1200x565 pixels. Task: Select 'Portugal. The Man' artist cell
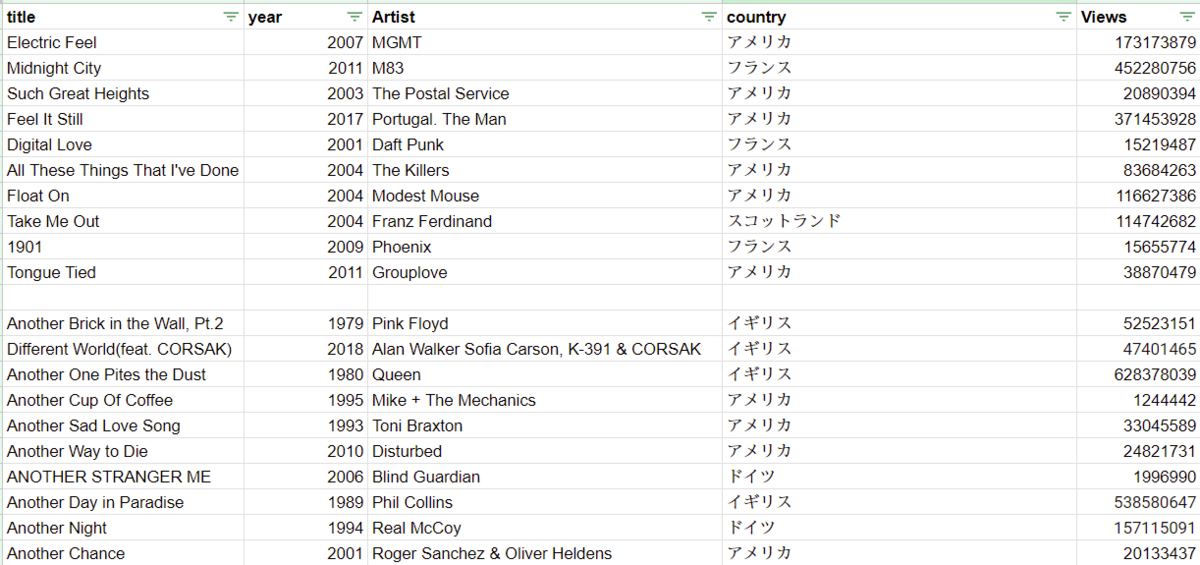pyautogui.click(x=545, y=119)
